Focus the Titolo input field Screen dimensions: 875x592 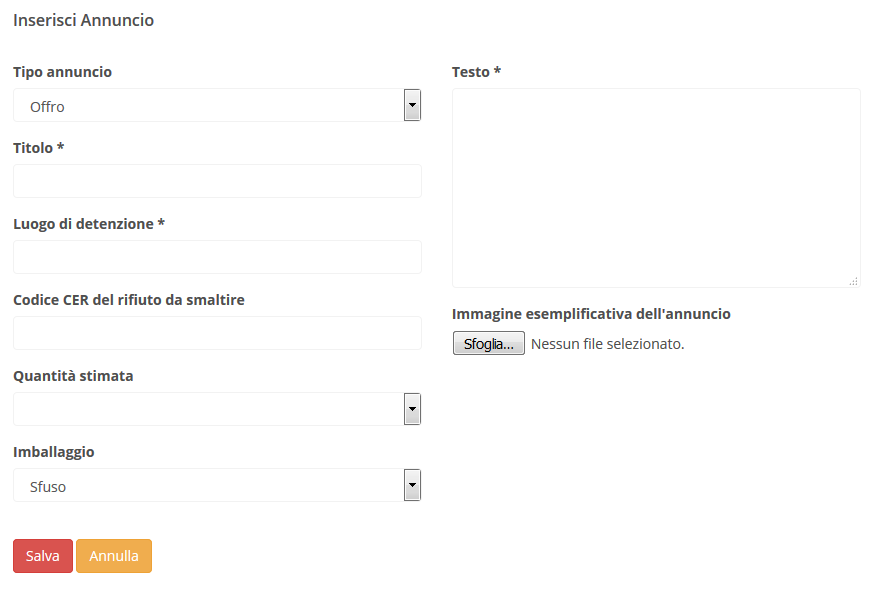[x=217, y=181]
